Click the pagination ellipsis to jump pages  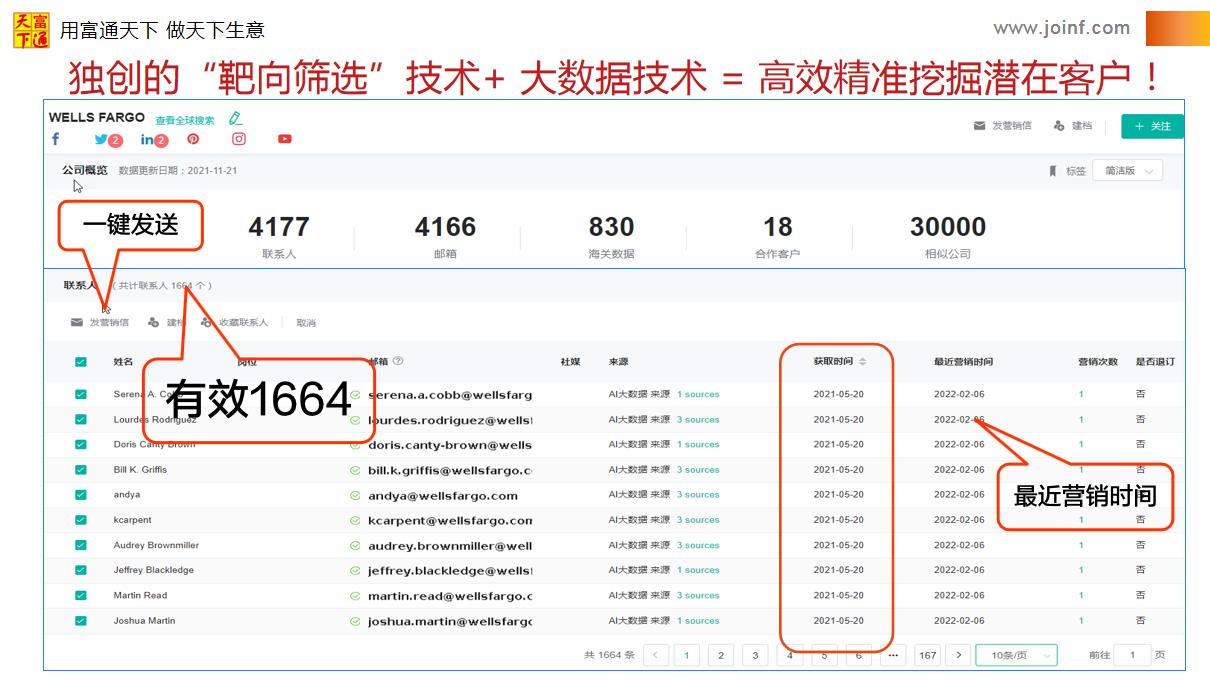point(893,655)
